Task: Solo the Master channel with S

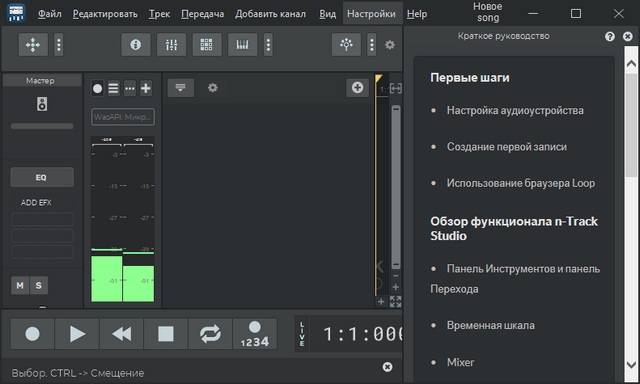Action: point(39,285)
